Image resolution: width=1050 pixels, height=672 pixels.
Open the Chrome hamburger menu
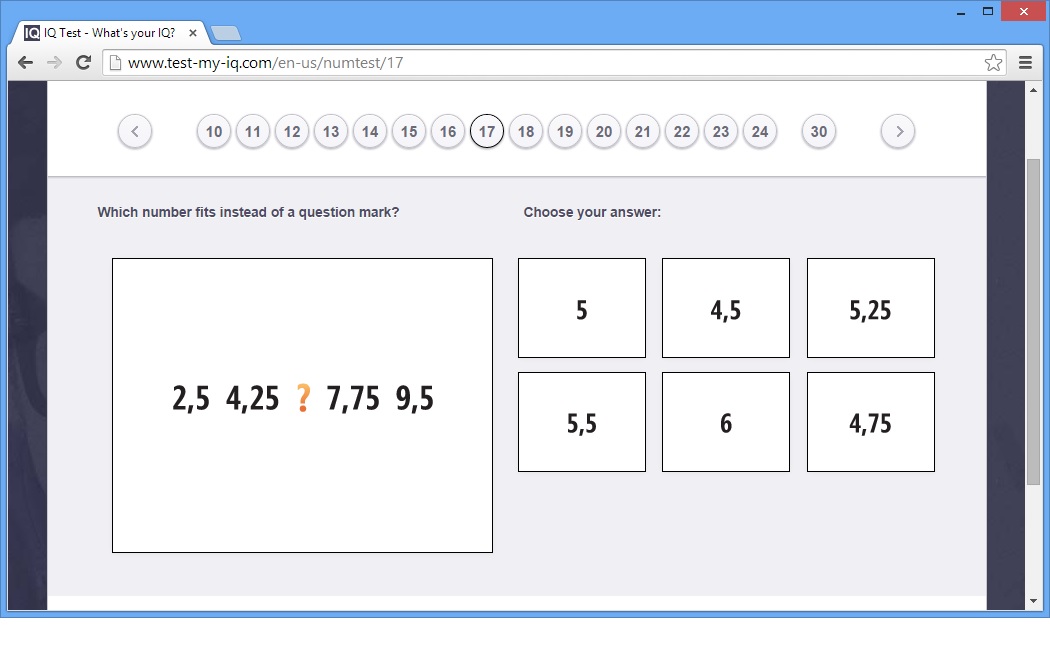pyautogui.click(x=1025, y=63)
